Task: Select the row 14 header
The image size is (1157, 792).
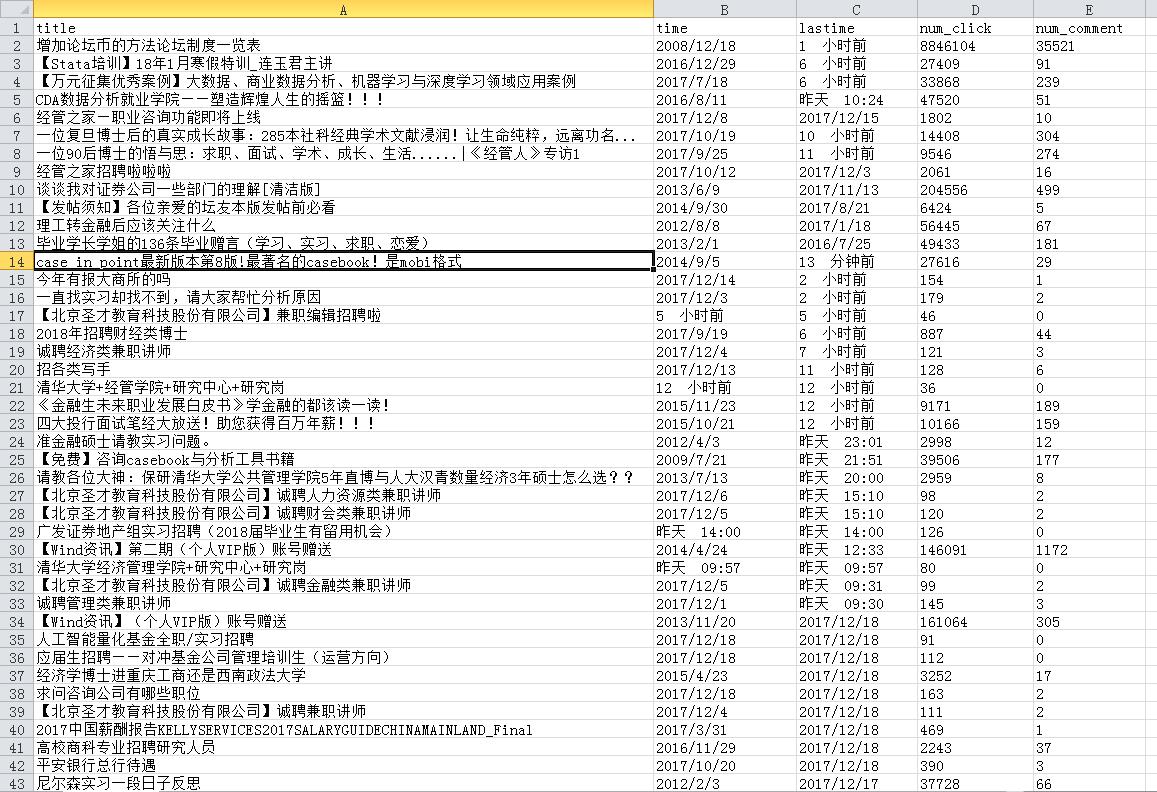Action: pos(16,262)
